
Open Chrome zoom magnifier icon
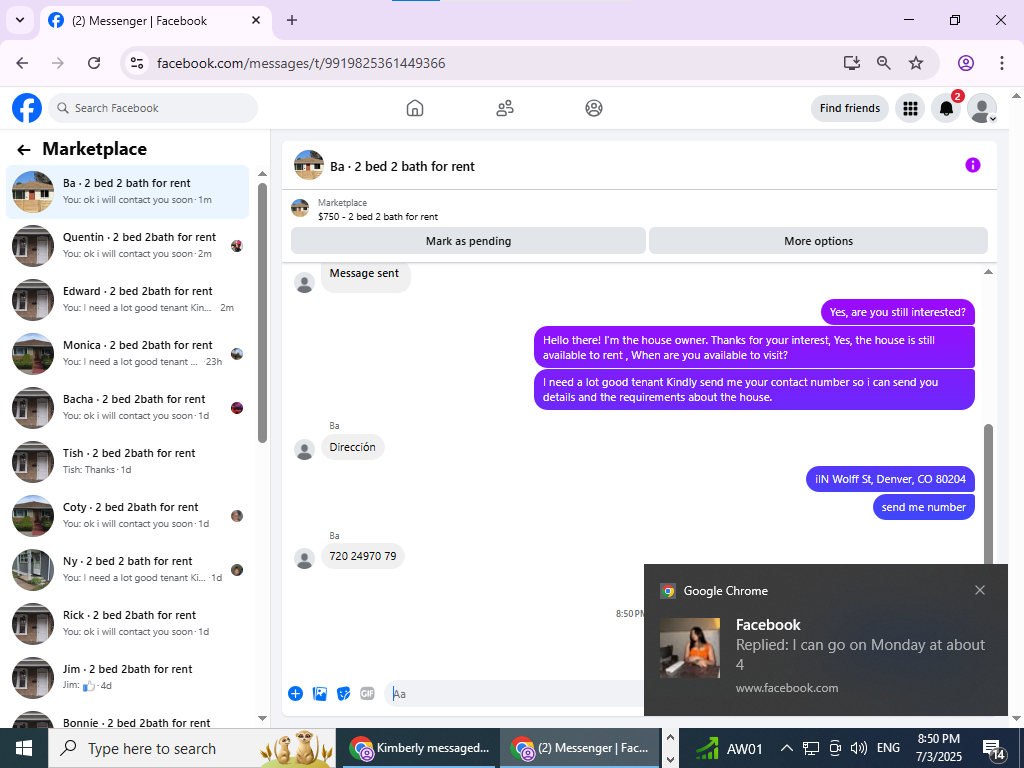coord(884,63)
